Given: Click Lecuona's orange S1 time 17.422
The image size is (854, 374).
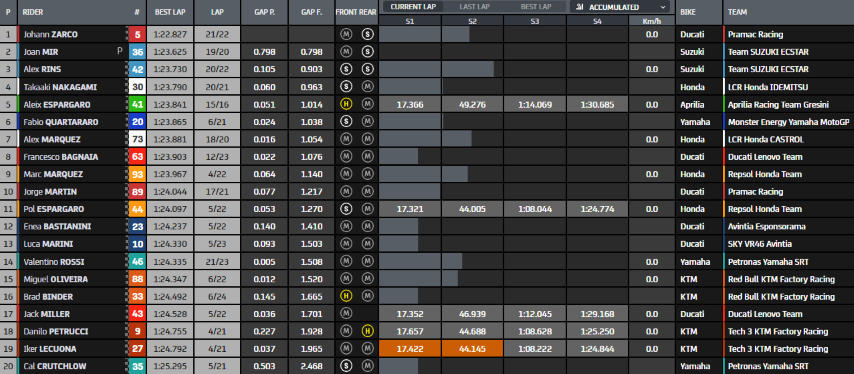Looking at the screenshot, I should [x=410, y=348].
